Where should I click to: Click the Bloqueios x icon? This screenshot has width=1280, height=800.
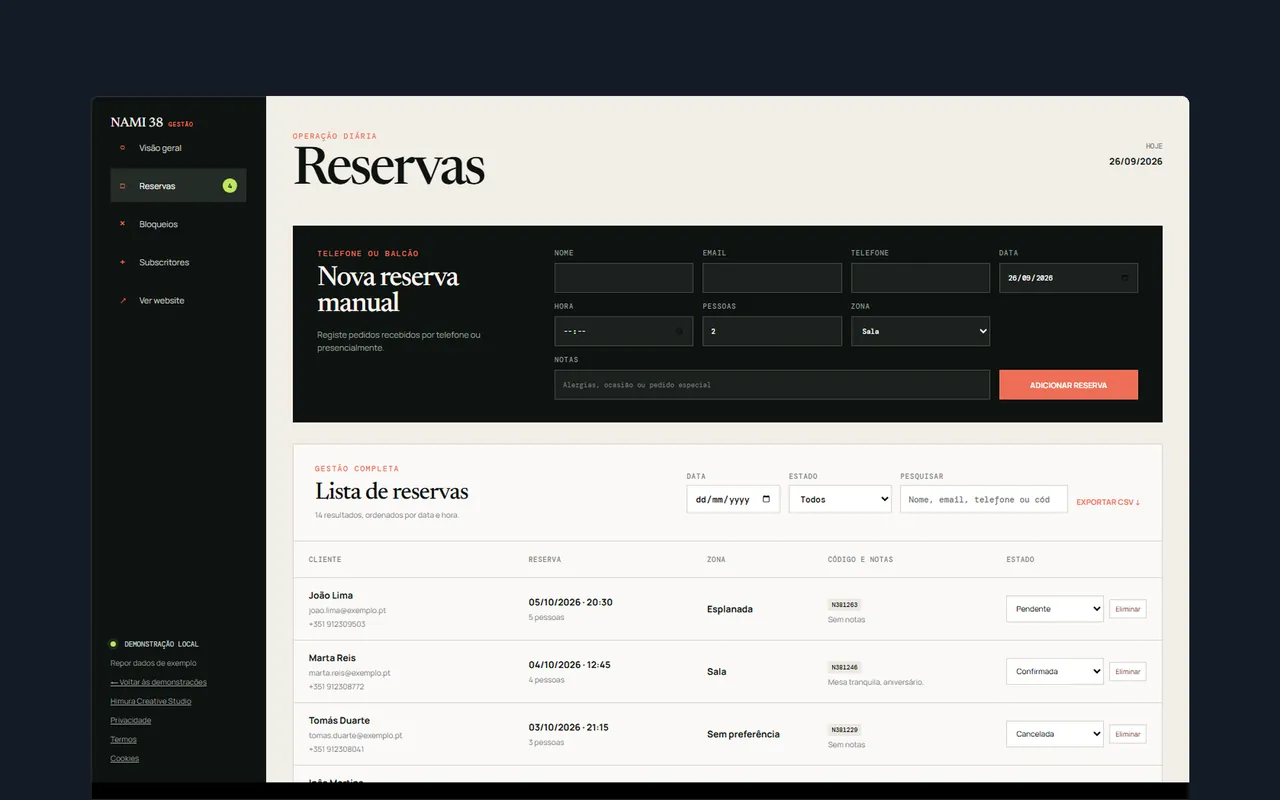(122, 224)
